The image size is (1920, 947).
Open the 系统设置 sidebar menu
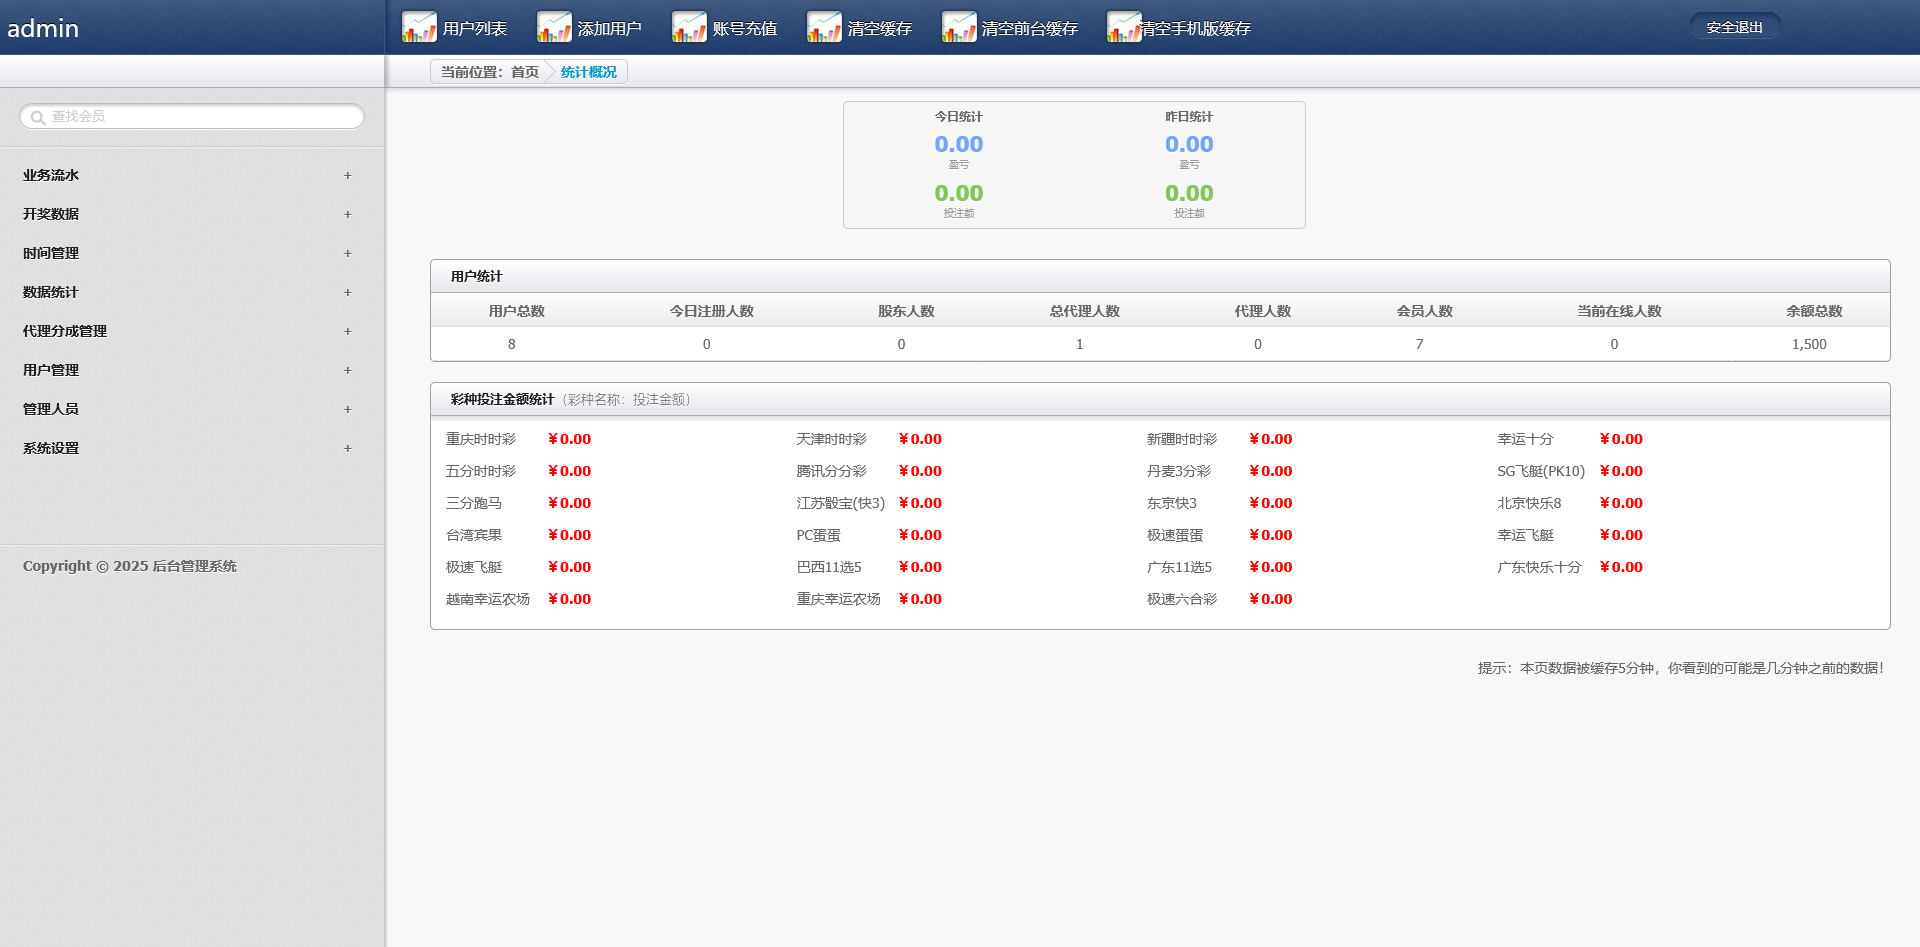pos(51,448)
